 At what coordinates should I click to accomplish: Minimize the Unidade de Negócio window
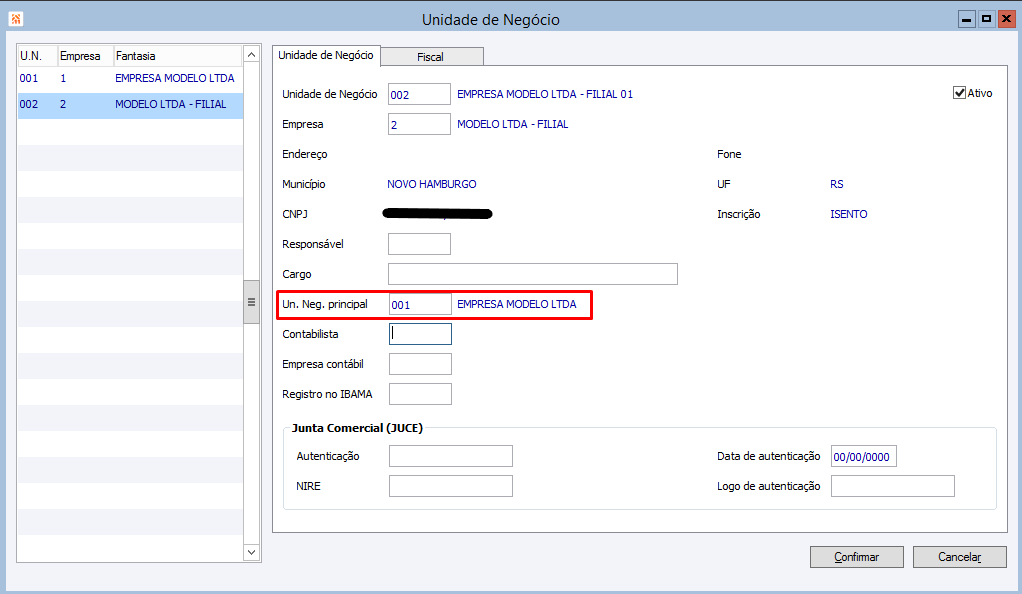(x=967, y=19)
